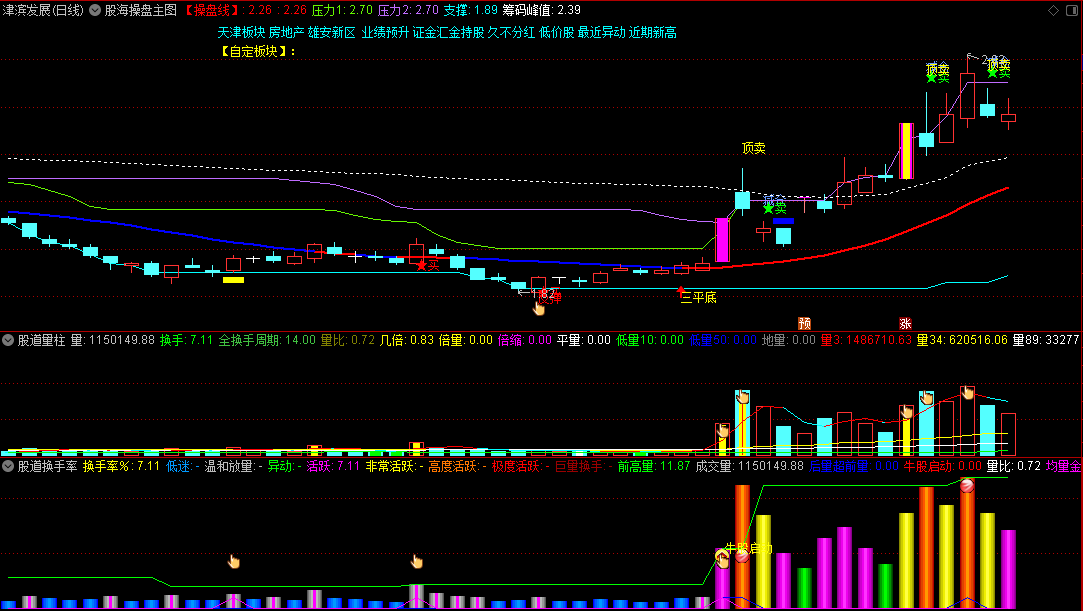The height and width of the screenshot is (611, 1083).
Task: Click the 股道换手率 panel title
Action: 47,466
